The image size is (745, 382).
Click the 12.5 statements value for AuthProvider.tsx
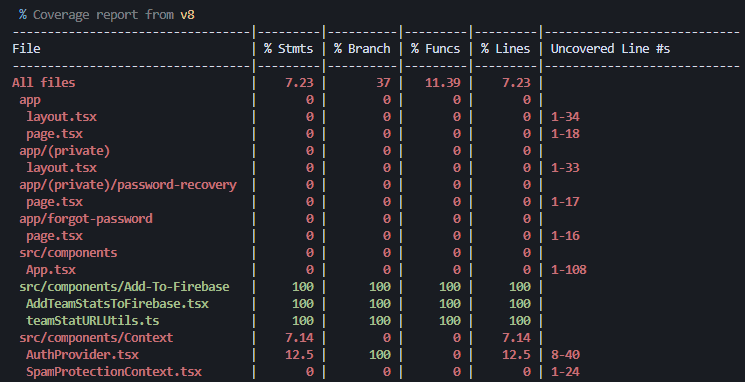coord(299,355)
